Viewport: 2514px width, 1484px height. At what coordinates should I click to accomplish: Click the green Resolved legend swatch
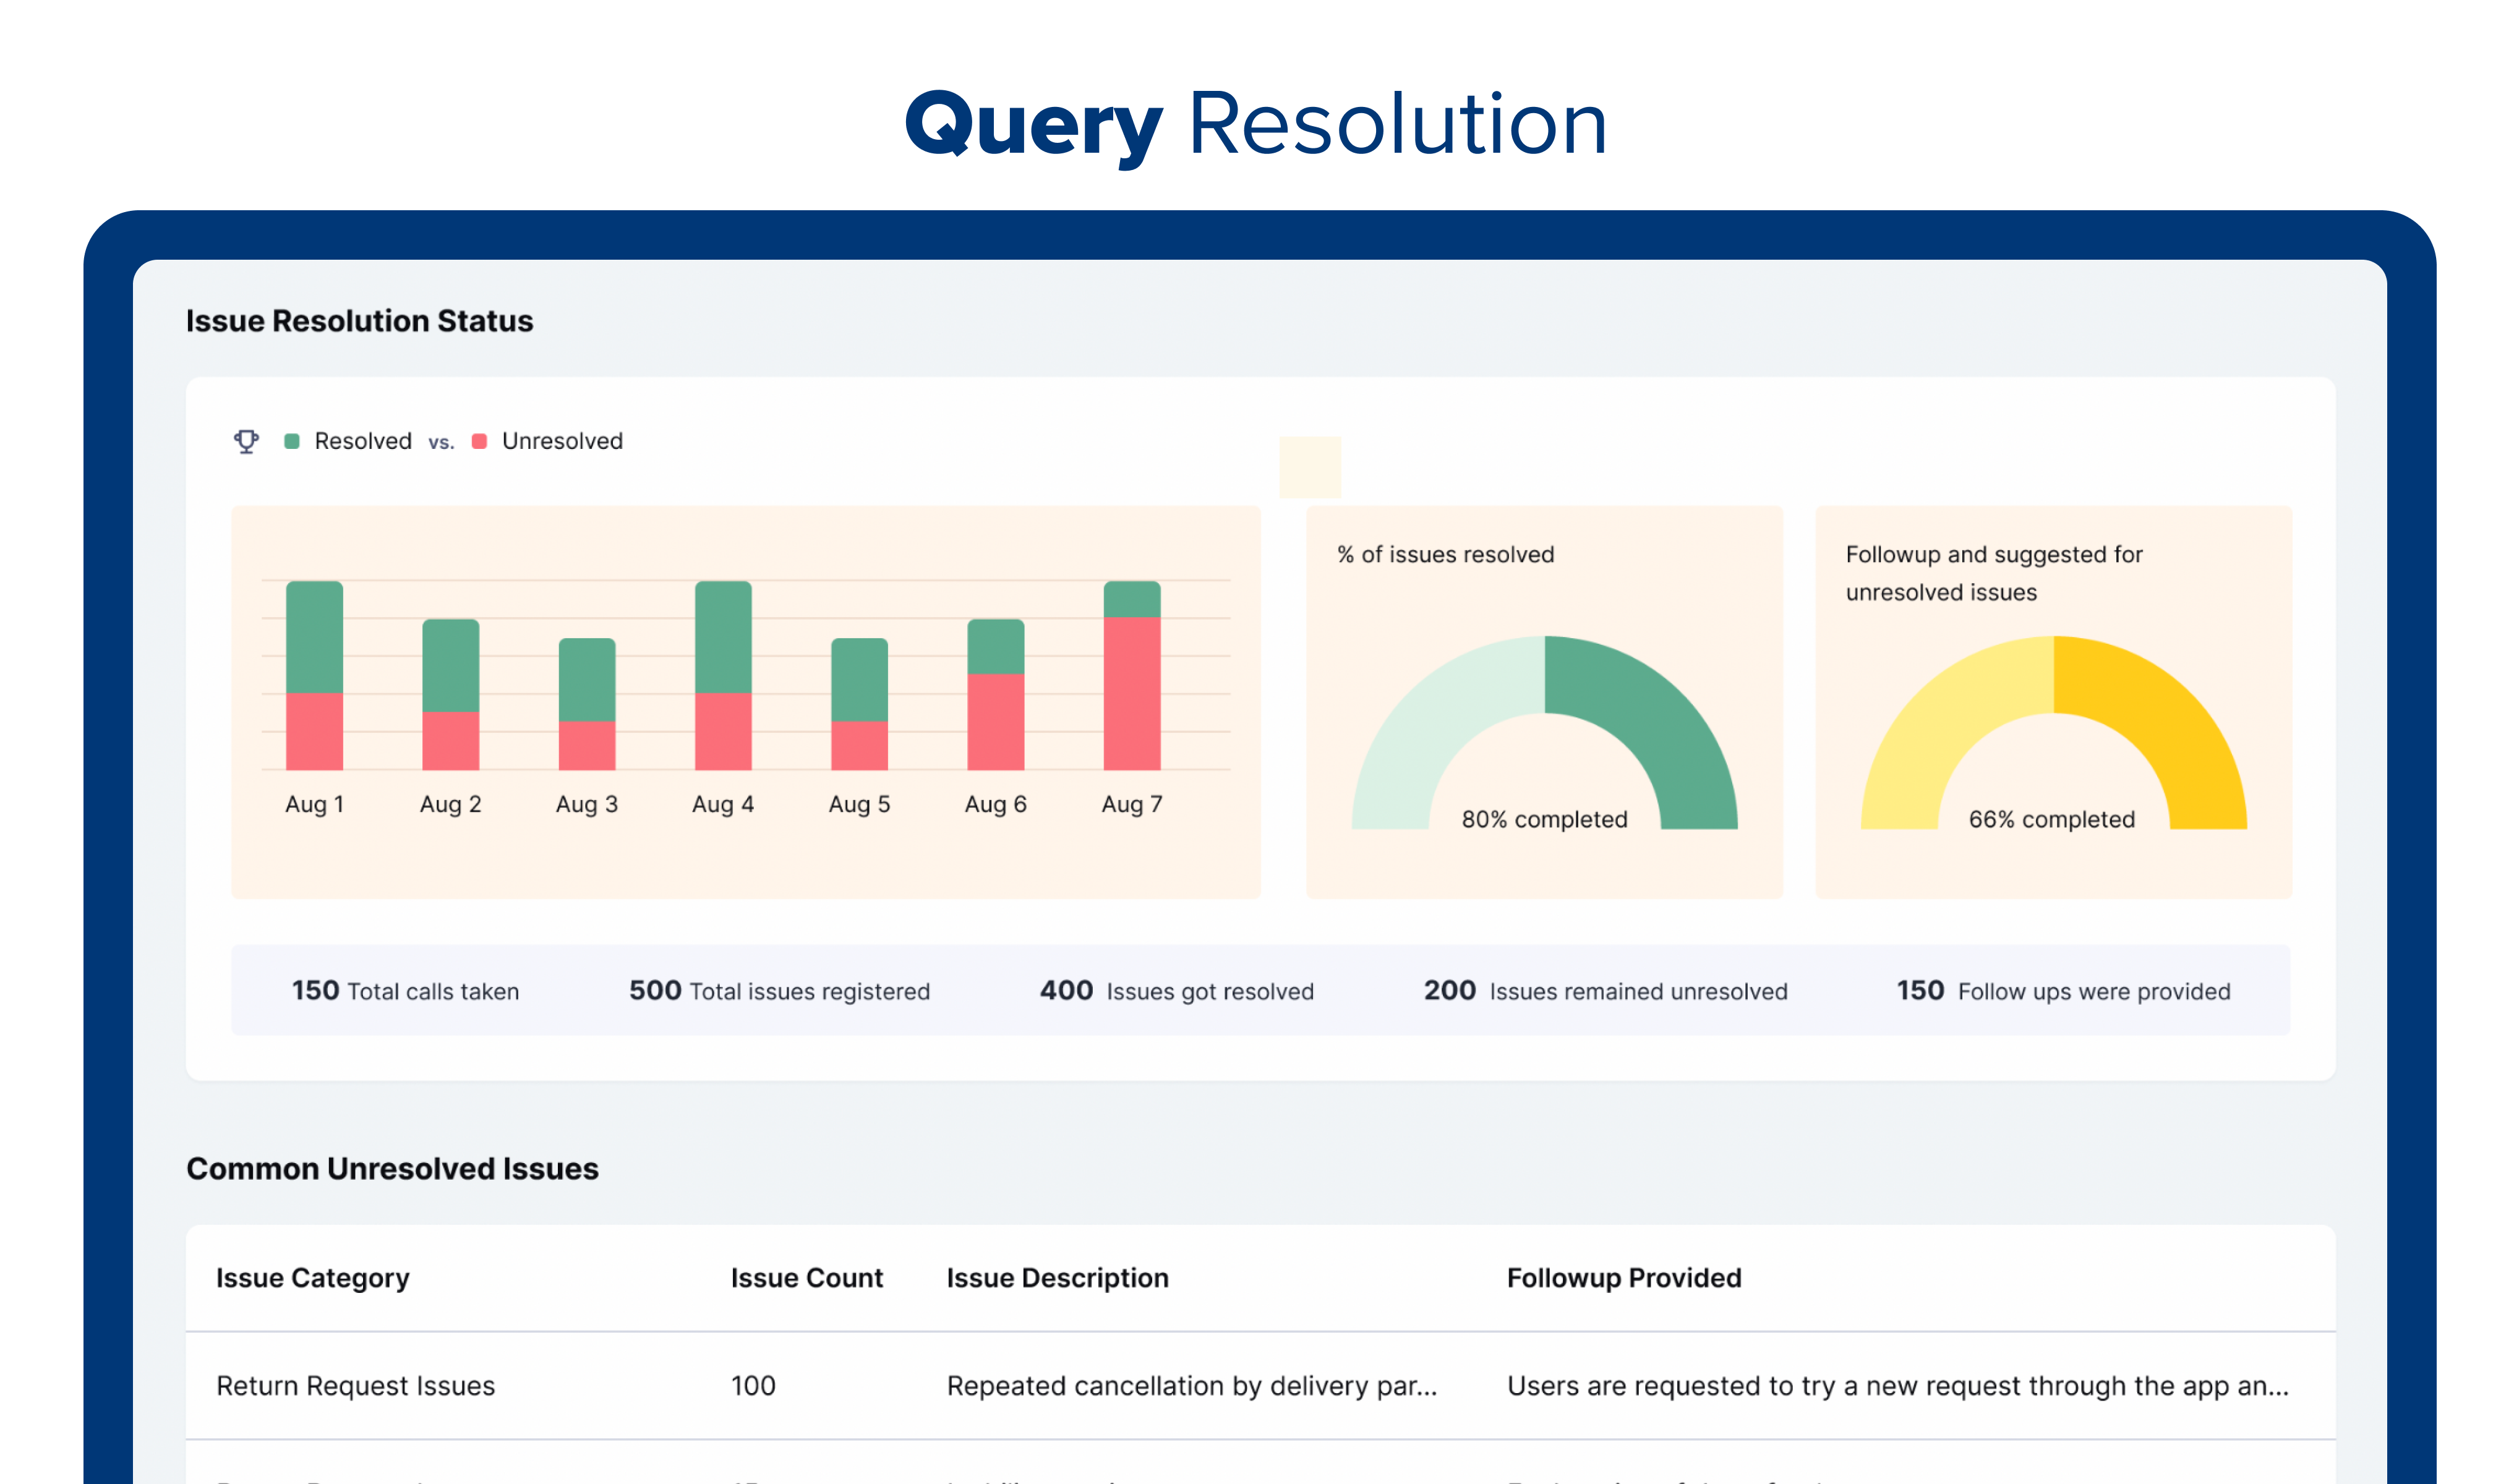[x=292, y=441]
